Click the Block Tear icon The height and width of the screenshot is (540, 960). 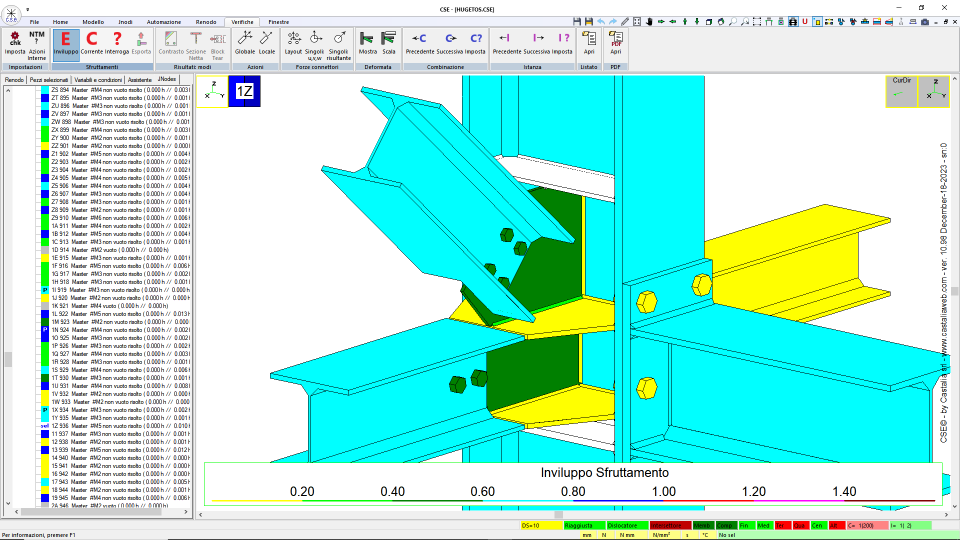[218, 45]
